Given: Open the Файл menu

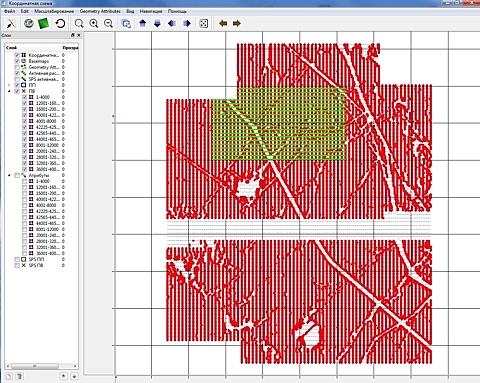Looking at the screenshot, I should point(9,11).
